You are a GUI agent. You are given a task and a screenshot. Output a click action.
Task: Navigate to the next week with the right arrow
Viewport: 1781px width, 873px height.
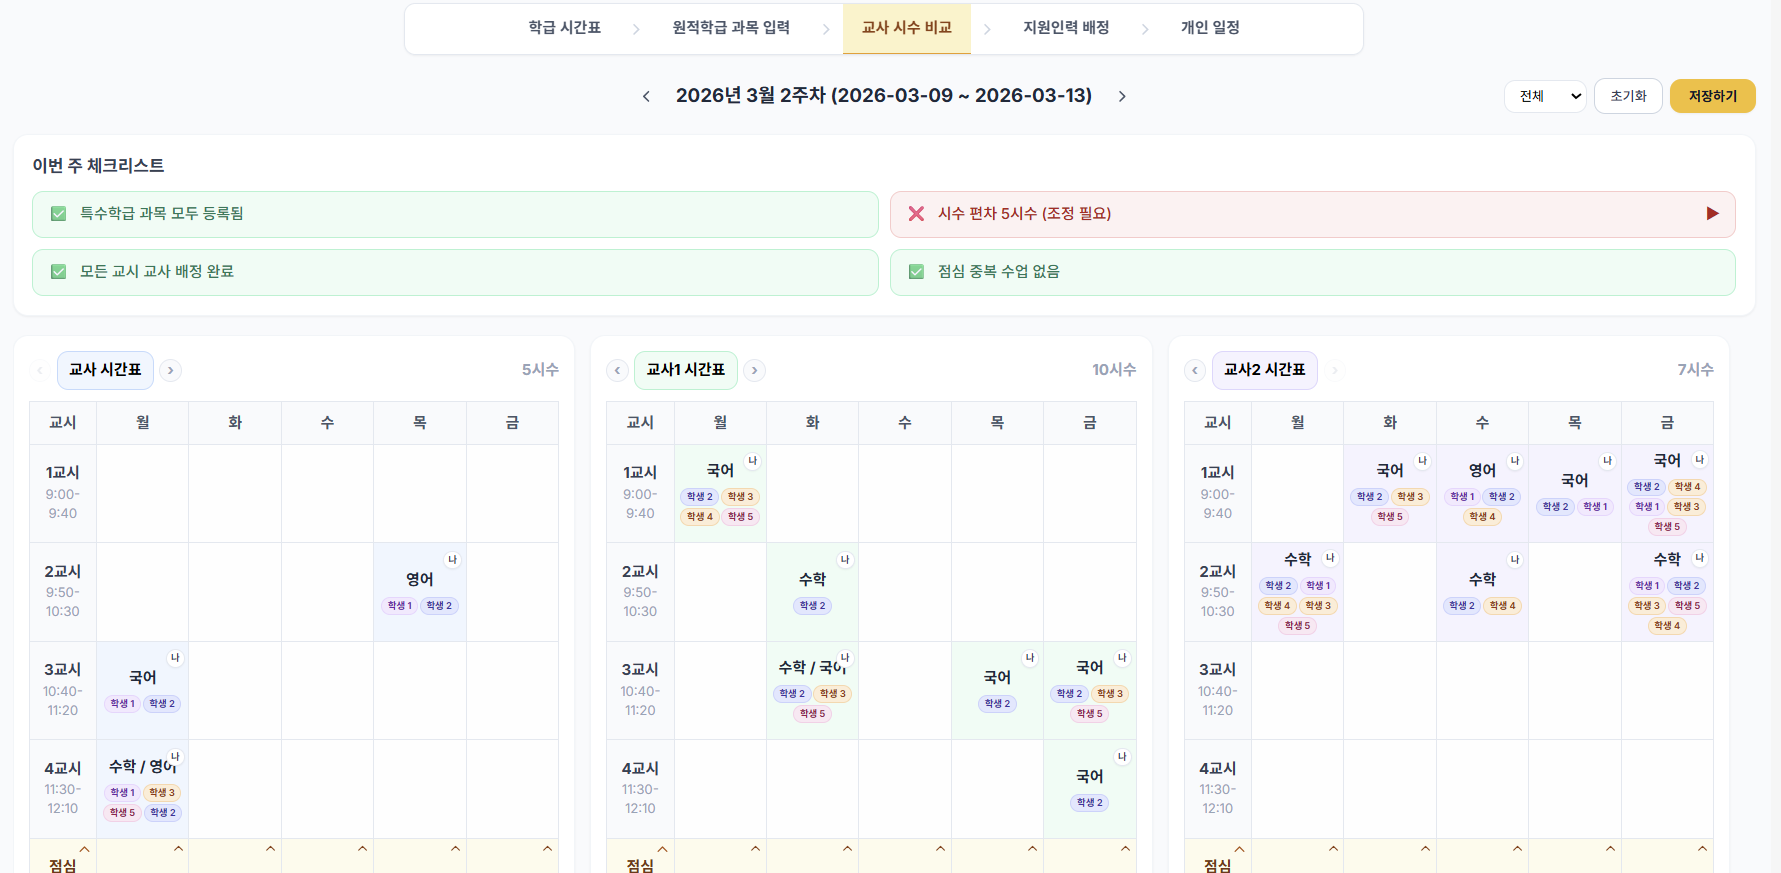(1122, 96)
